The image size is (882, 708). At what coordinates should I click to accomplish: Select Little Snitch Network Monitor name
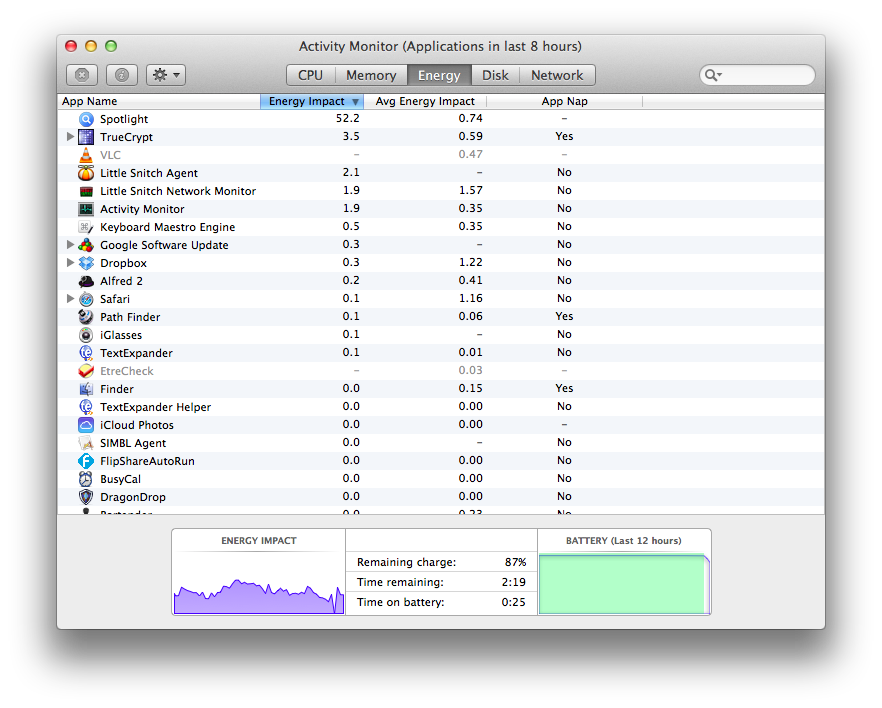click(x=178, y=191)
